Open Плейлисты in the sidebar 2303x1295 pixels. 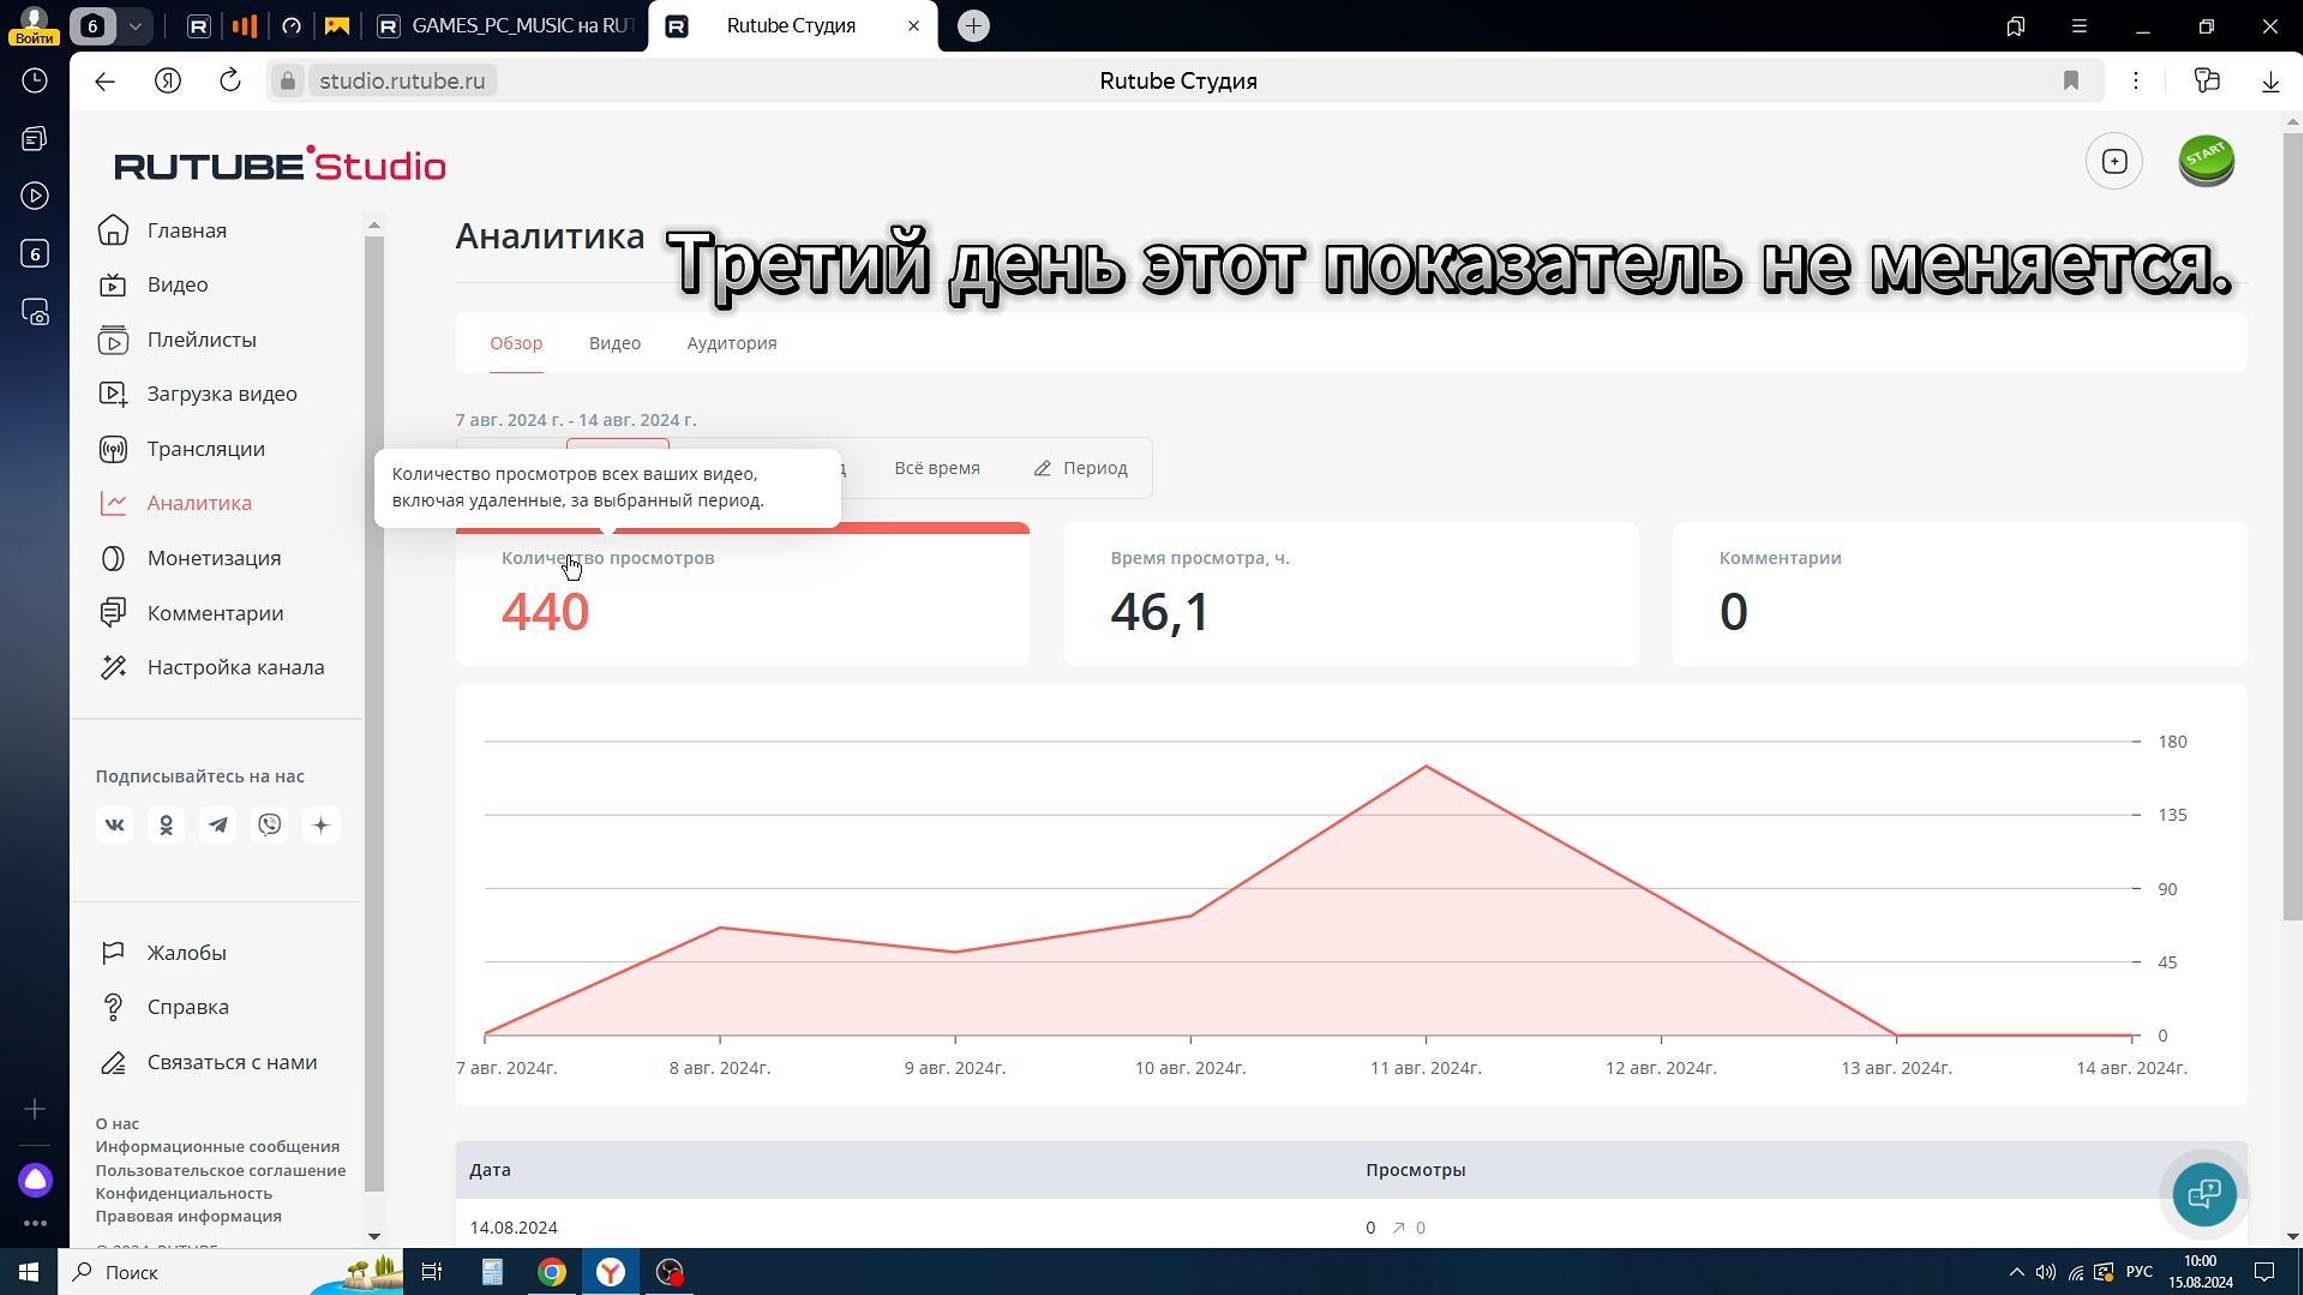pyautogui.click(x=201, y=340)
